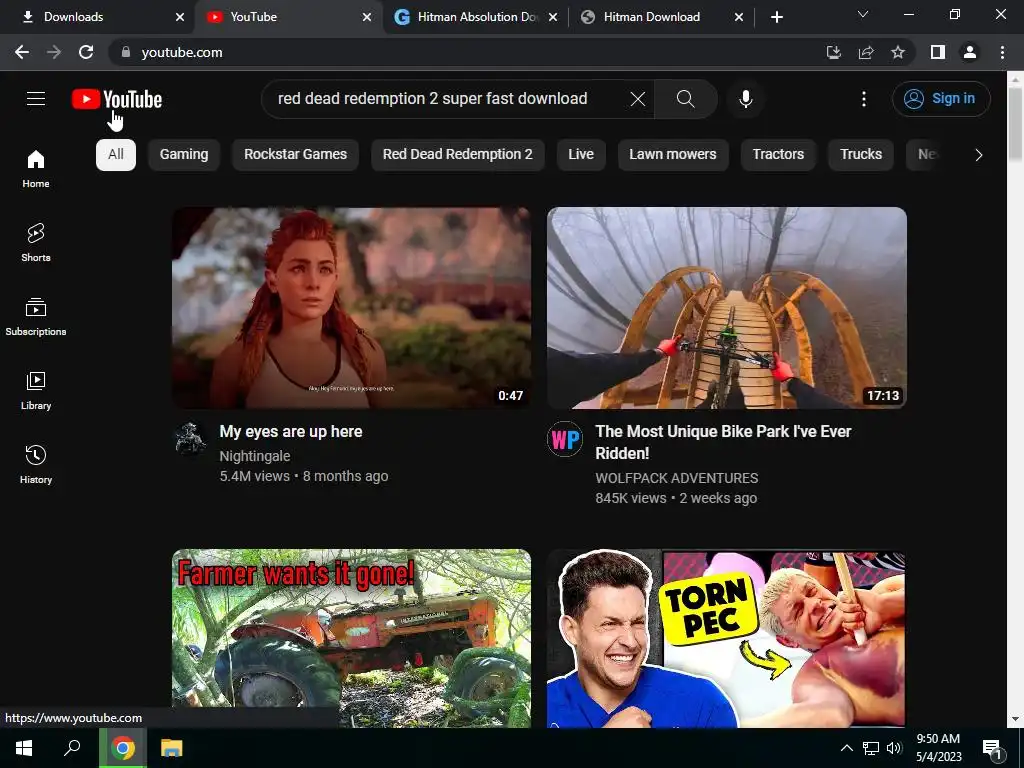Play the bike park video thumbnail
The width and height of the screenshot is (1024, 768).
[726, 308]
